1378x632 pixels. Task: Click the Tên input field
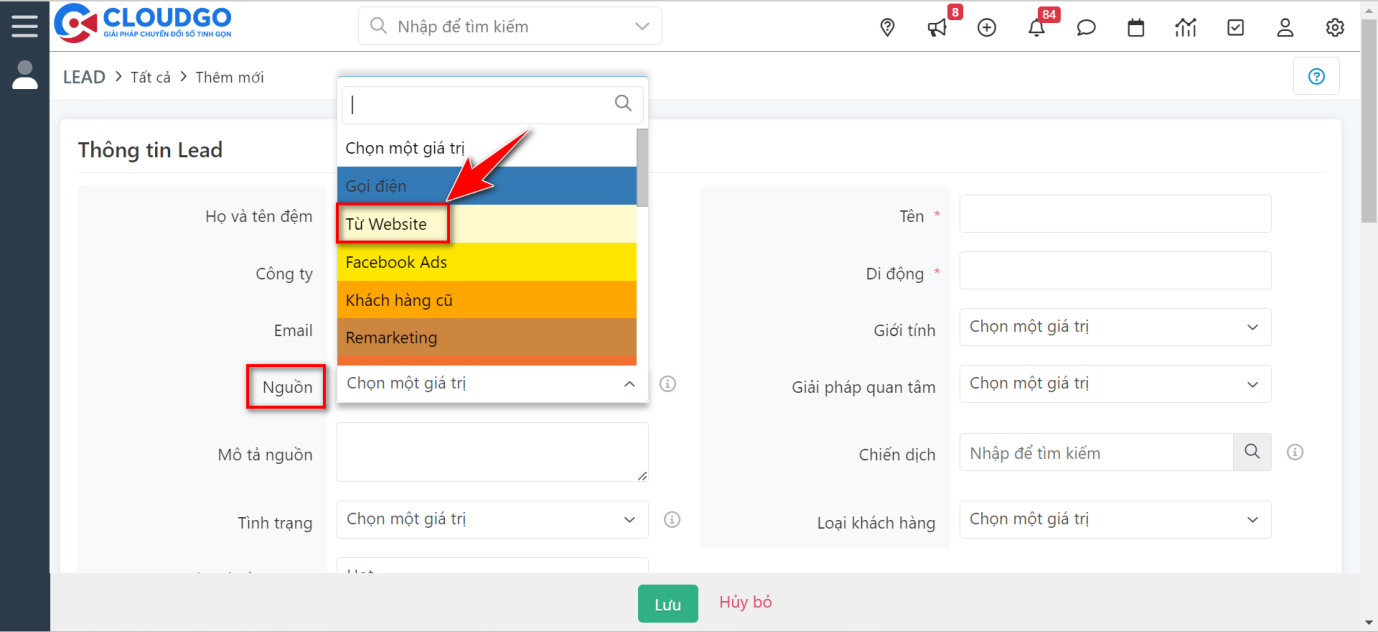point(1114,214)
